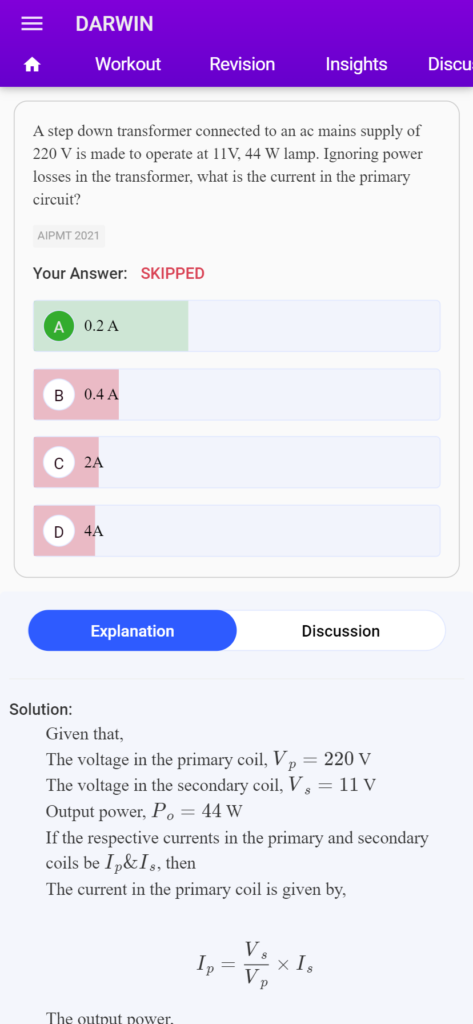Choose the 0.2 A answer bar
The height and width of the screenshot is (1024, 473).
click(x=236, y=326)
